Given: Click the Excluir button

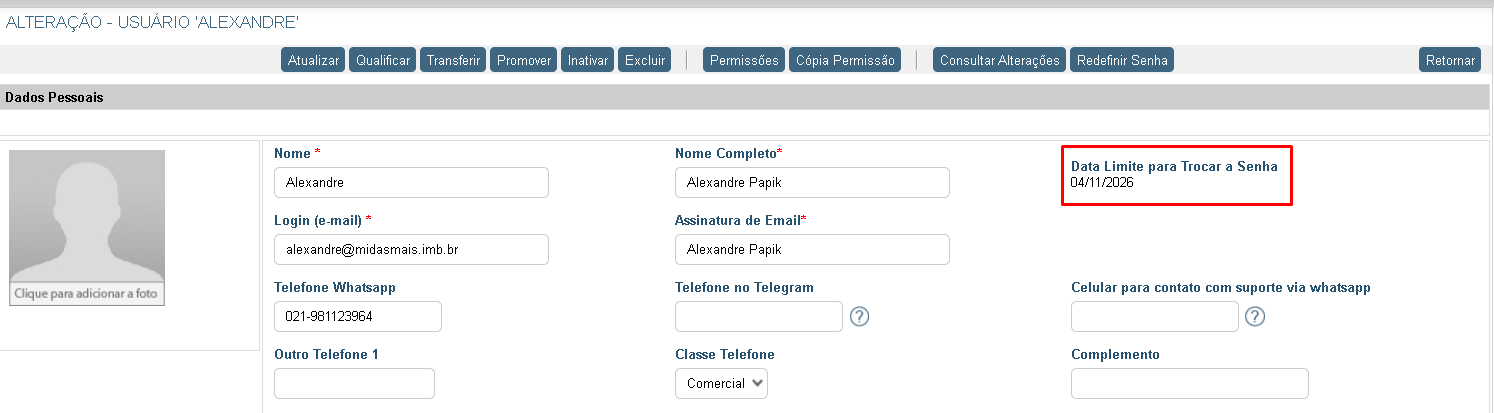Looking at the screenshot, I should (645, 60).
